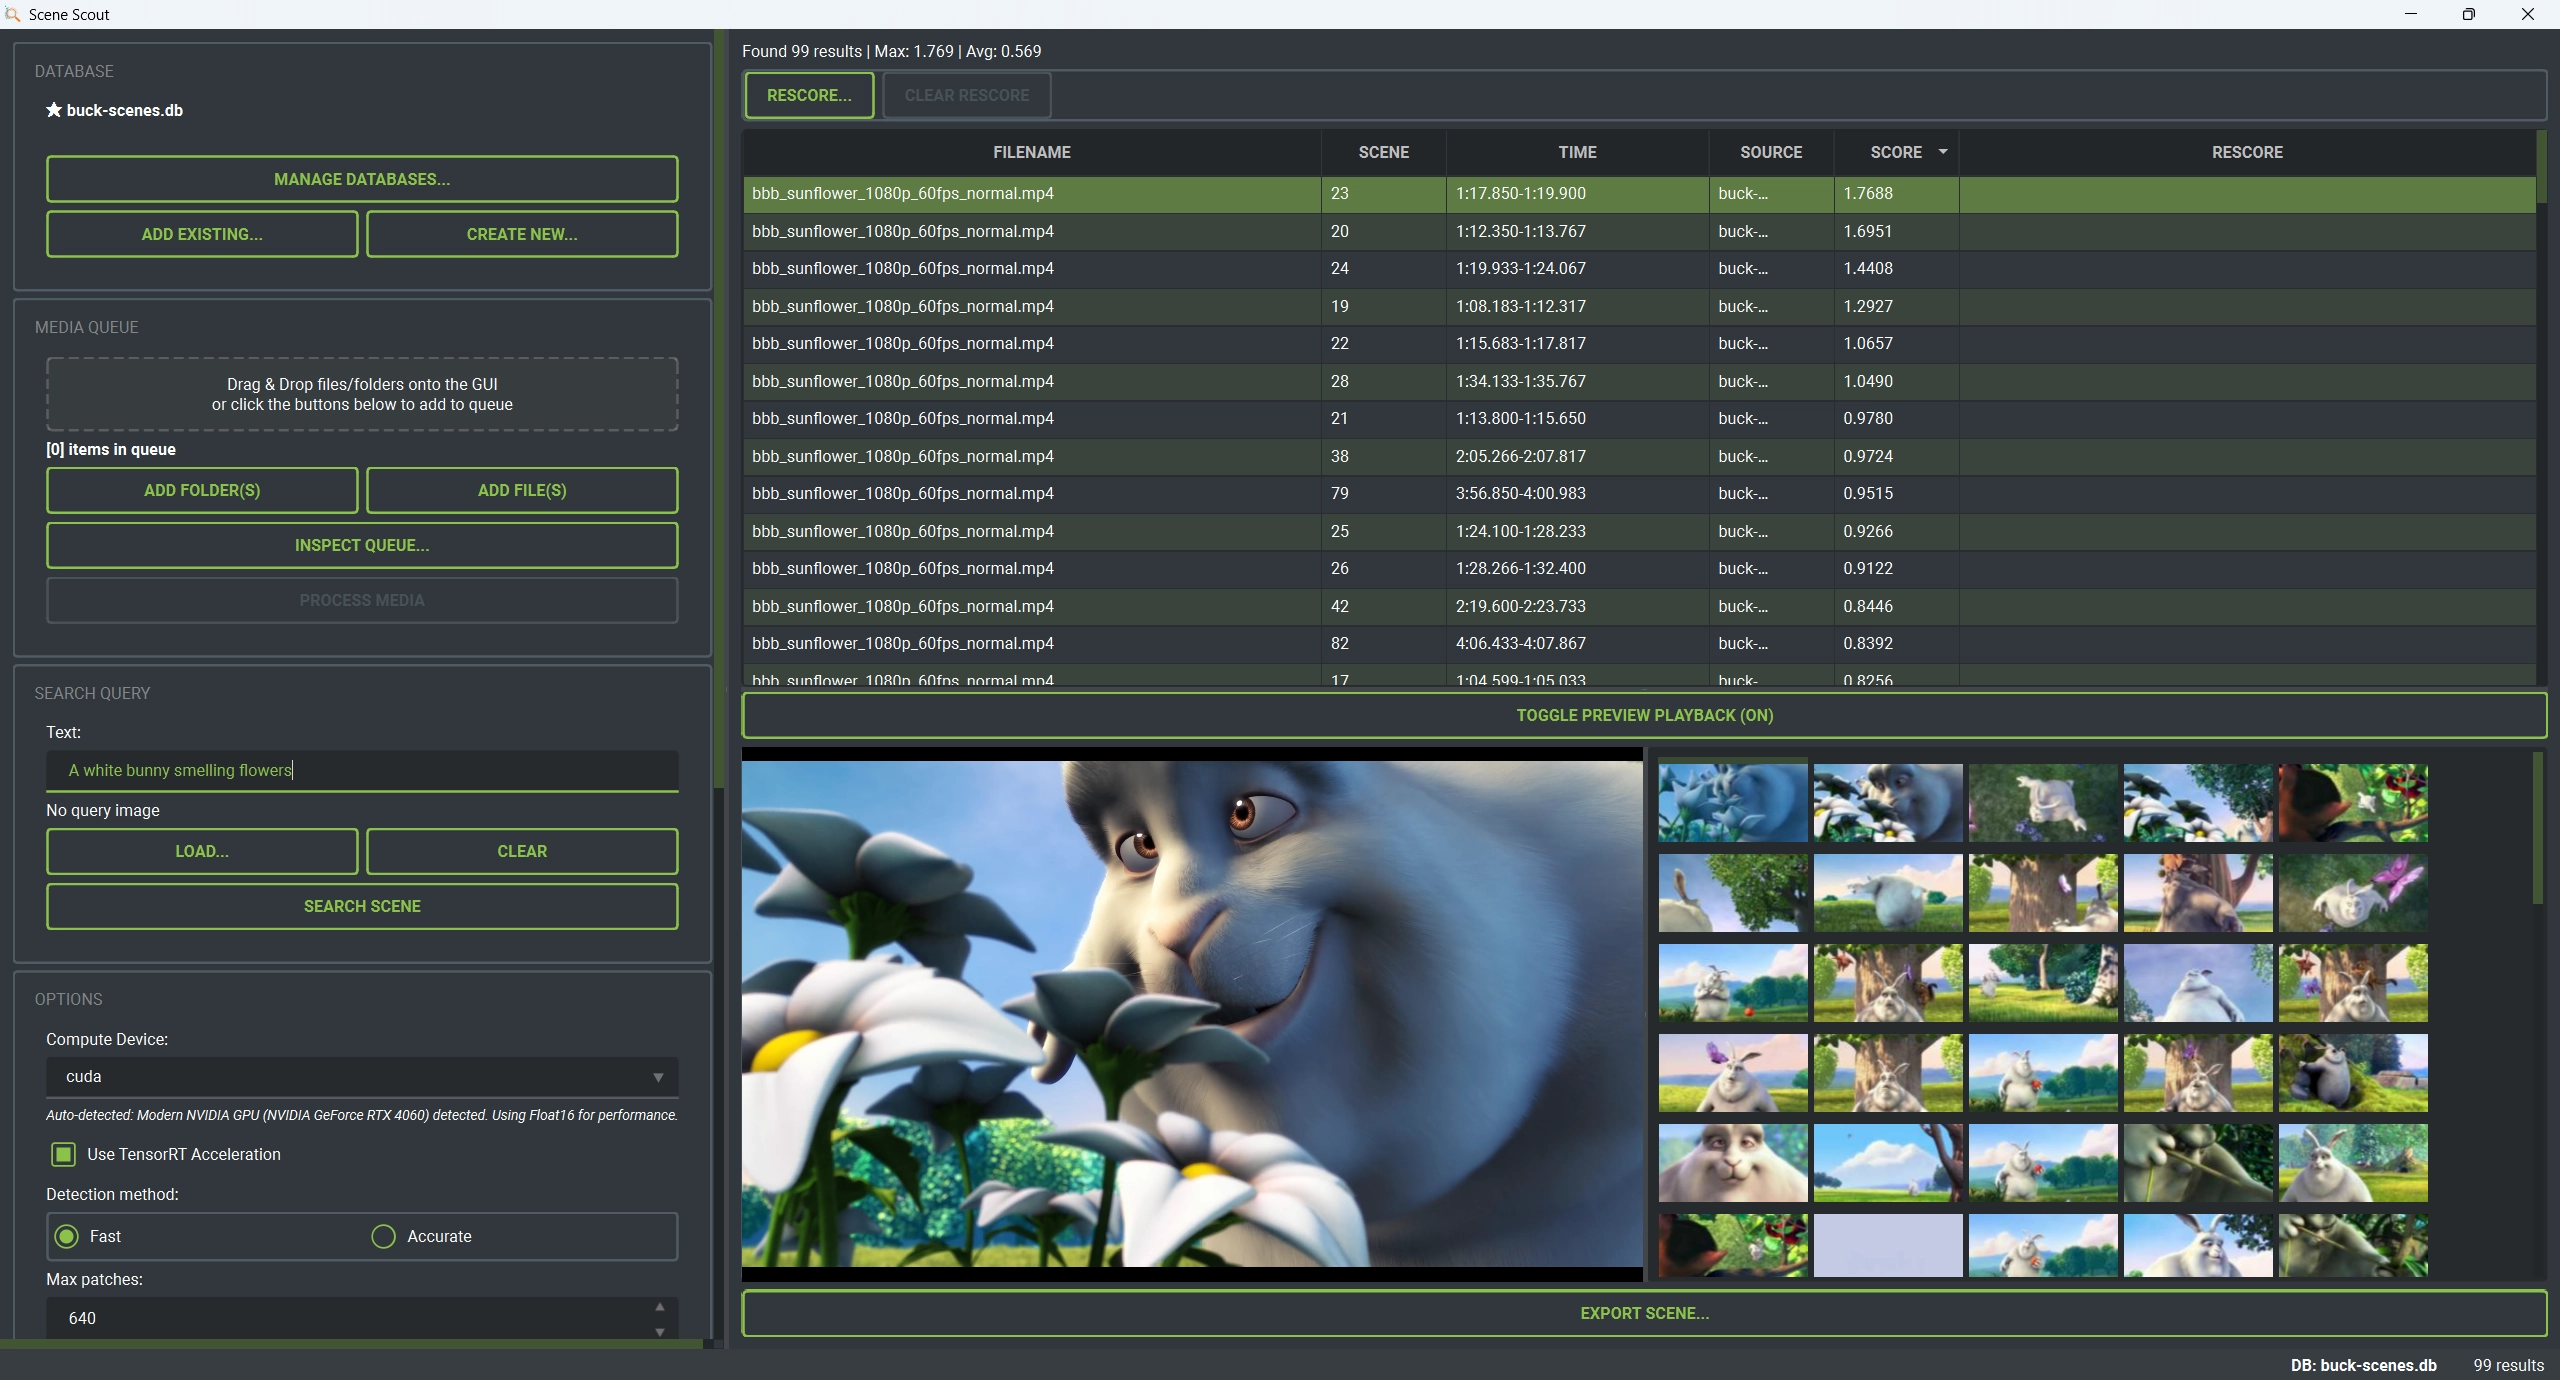The image size is (2560, 1380).
Task: Click ADD FILE(S) button
Action: (522, 490)
